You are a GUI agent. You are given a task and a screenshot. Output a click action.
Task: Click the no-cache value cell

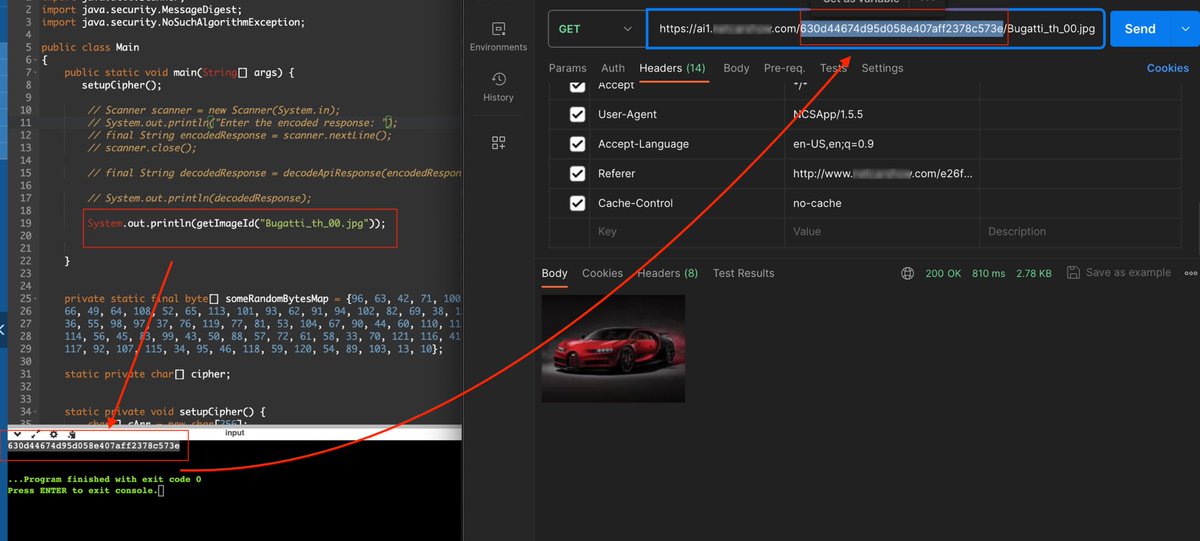pyautogui.click(x=882, y=203)
